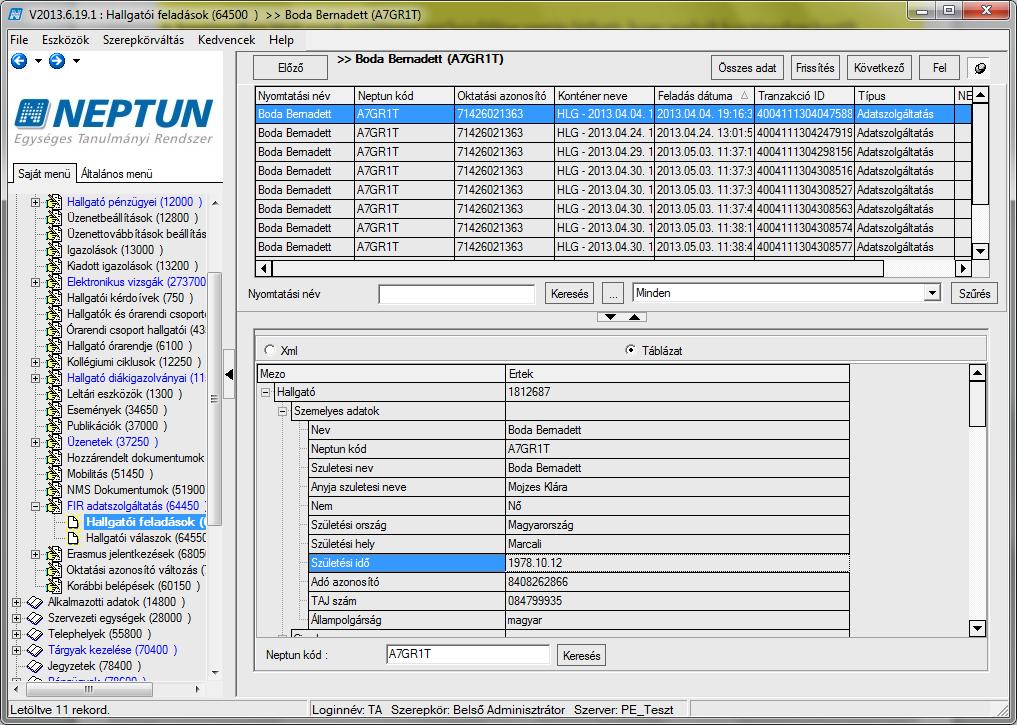Click the Összes adat button
This screenshot has width=1017, height=725.
click(x=747, y=67)
